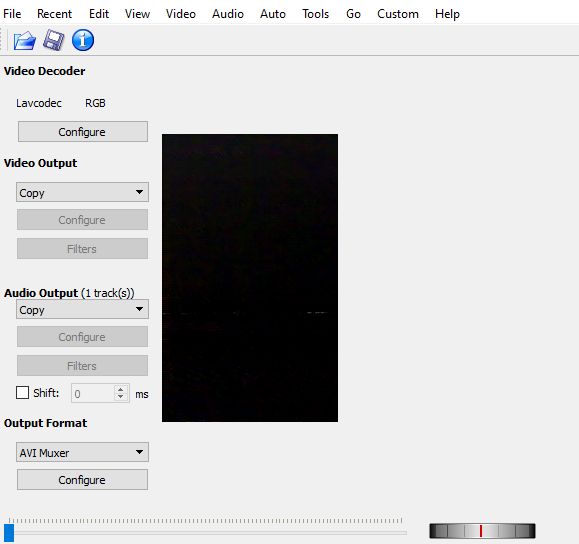
Task: Open the Audio menu
Action: [228, 14]
